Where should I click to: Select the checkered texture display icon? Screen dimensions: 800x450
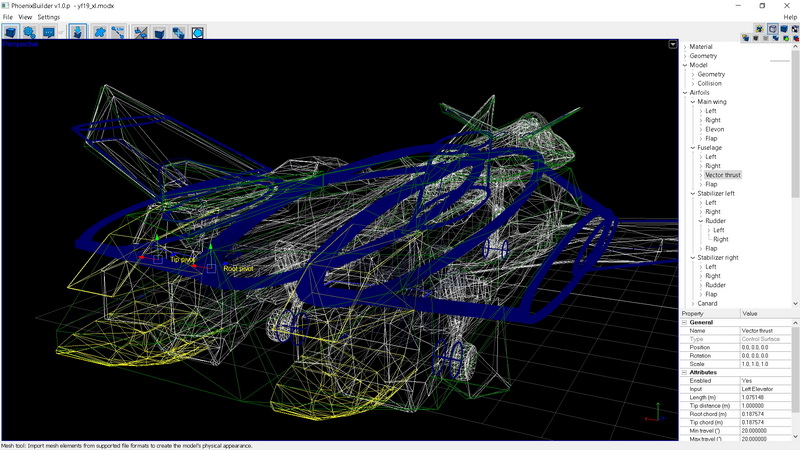(794, 29)
